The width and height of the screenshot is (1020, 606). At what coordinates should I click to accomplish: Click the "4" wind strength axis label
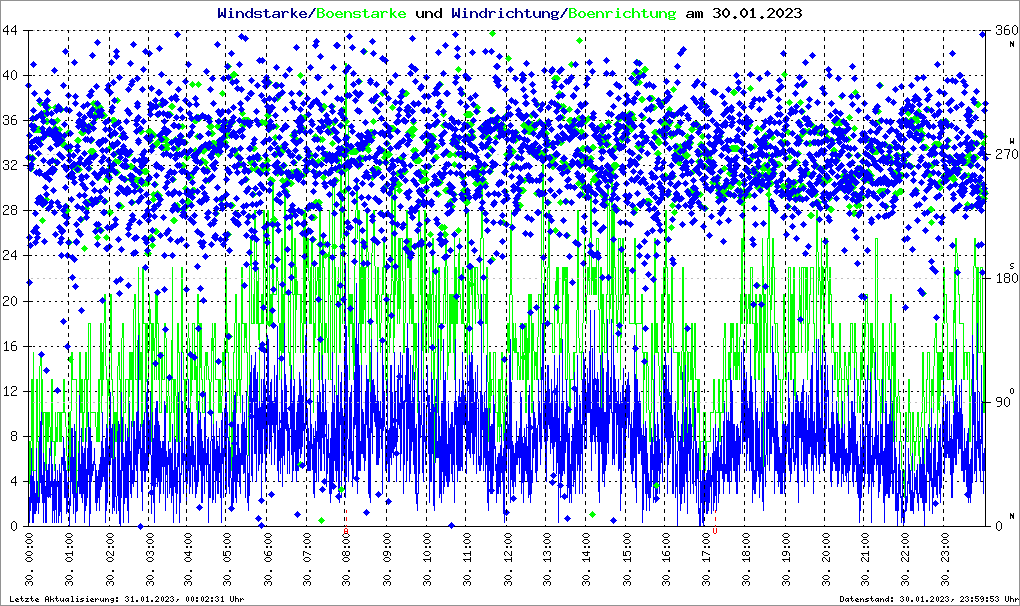point(13,482)
